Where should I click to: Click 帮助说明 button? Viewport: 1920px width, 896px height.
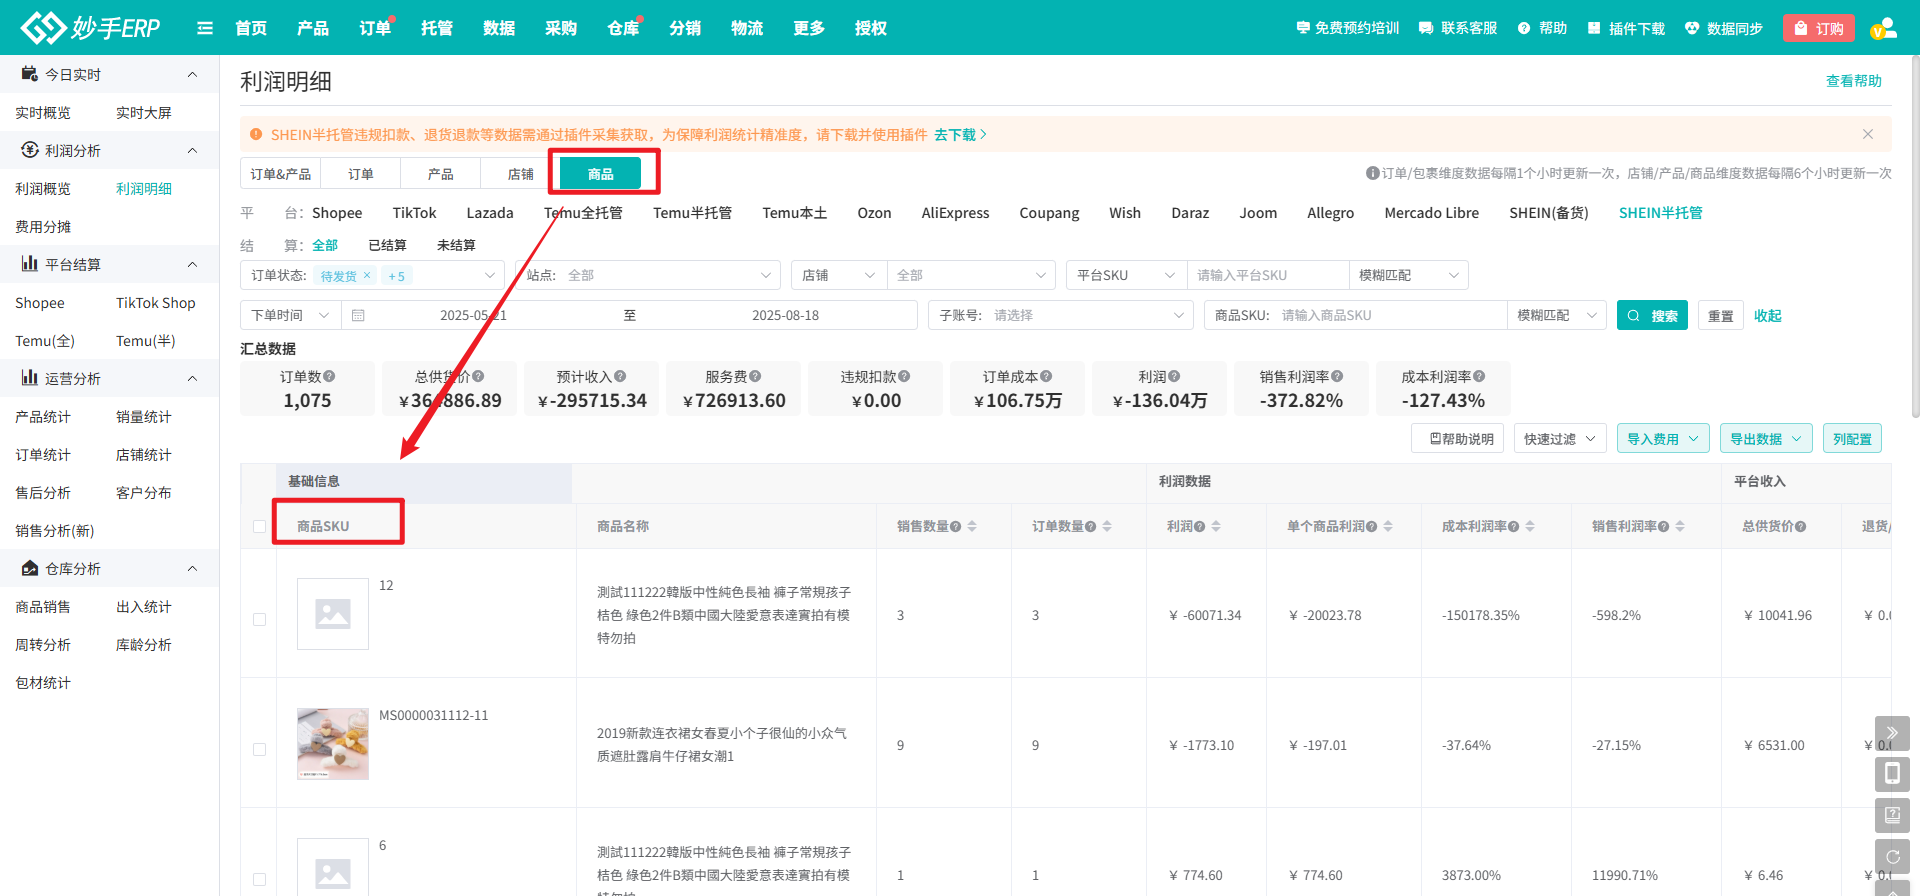tap(1458, 438)
